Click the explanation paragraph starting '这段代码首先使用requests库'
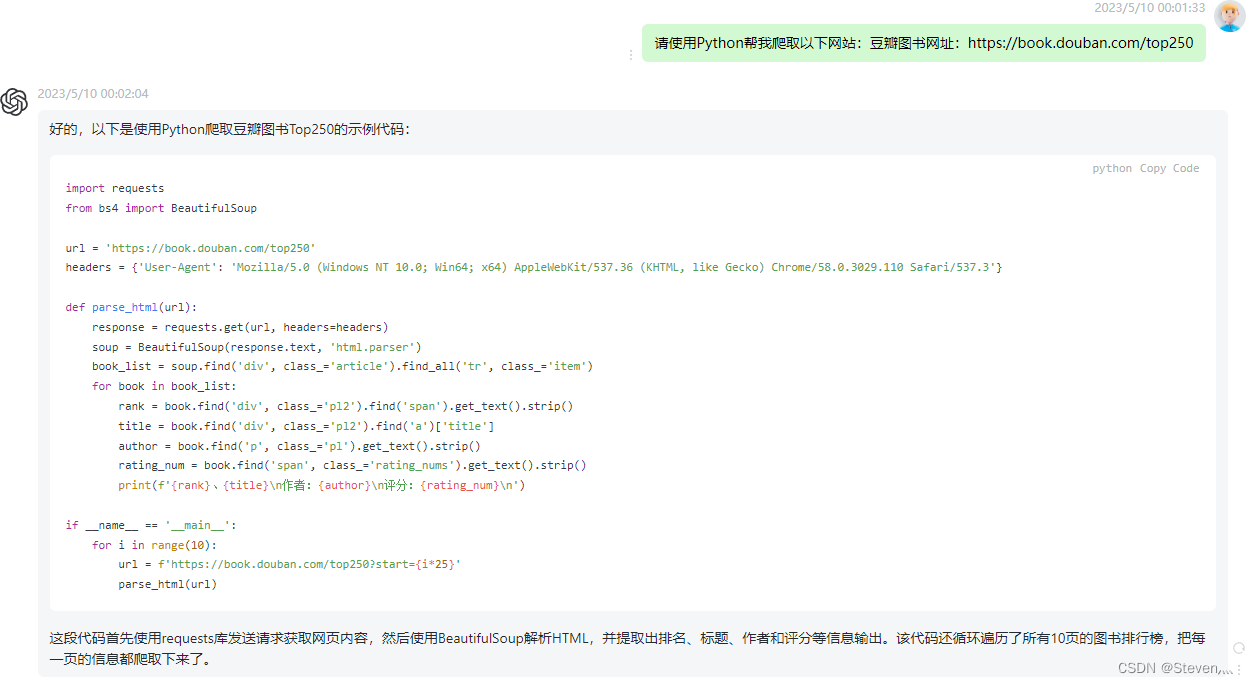The image size is (1248, 684). (627, 648)
